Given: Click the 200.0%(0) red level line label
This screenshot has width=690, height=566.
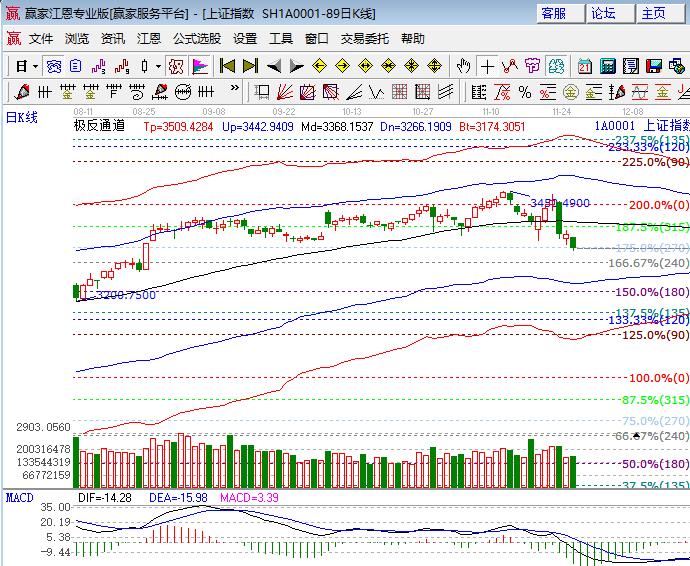Looking at the screenshot, I should [655, 205].
